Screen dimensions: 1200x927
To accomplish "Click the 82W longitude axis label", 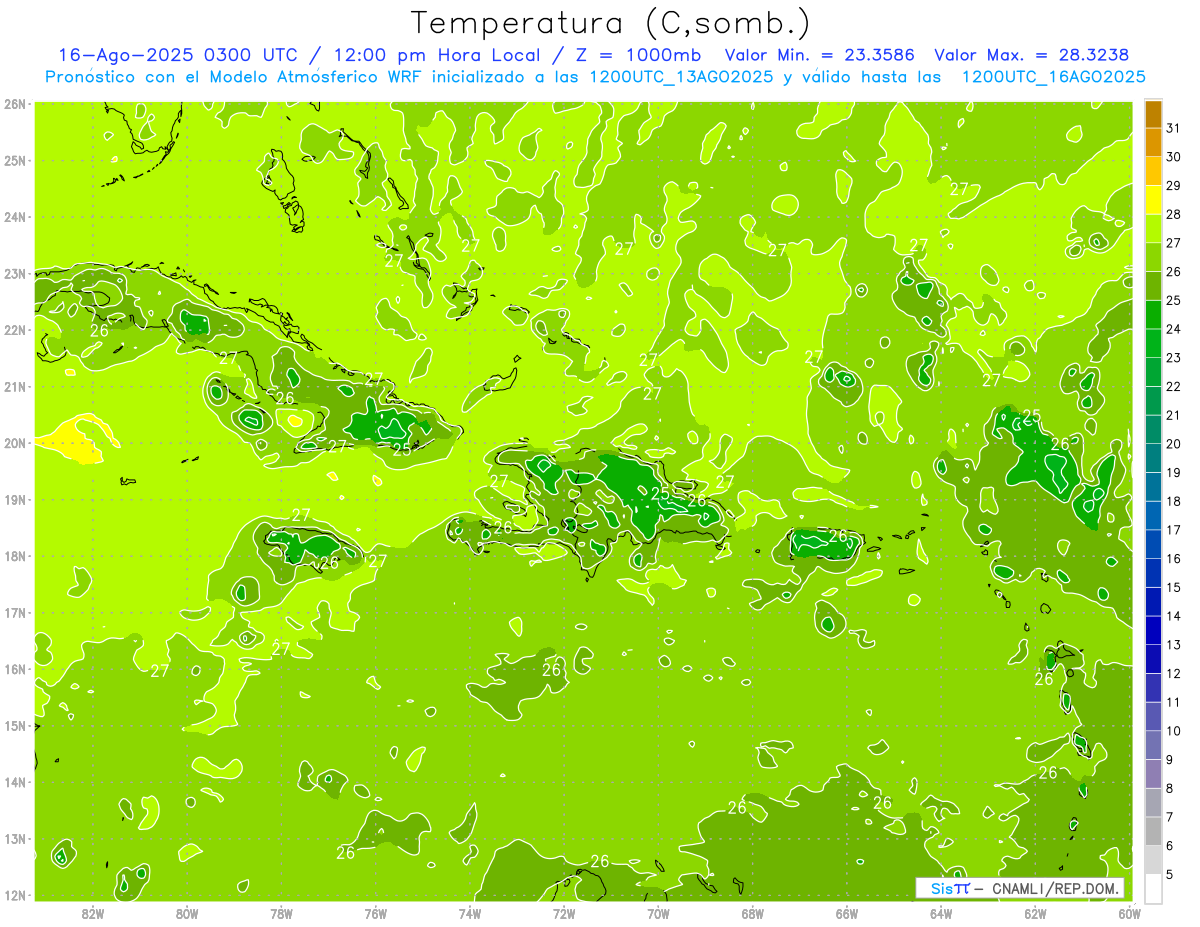I will coord(93,913).
